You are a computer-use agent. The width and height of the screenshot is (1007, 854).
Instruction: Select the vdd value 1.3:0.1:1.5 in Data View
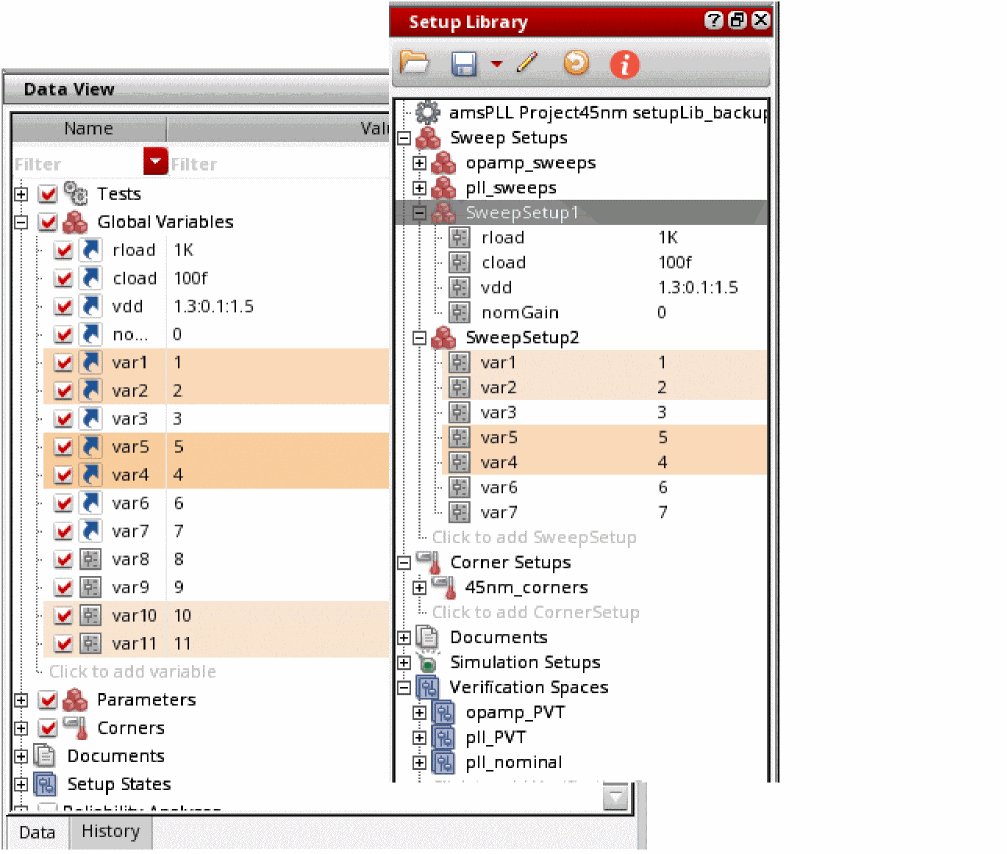[214, 306]
